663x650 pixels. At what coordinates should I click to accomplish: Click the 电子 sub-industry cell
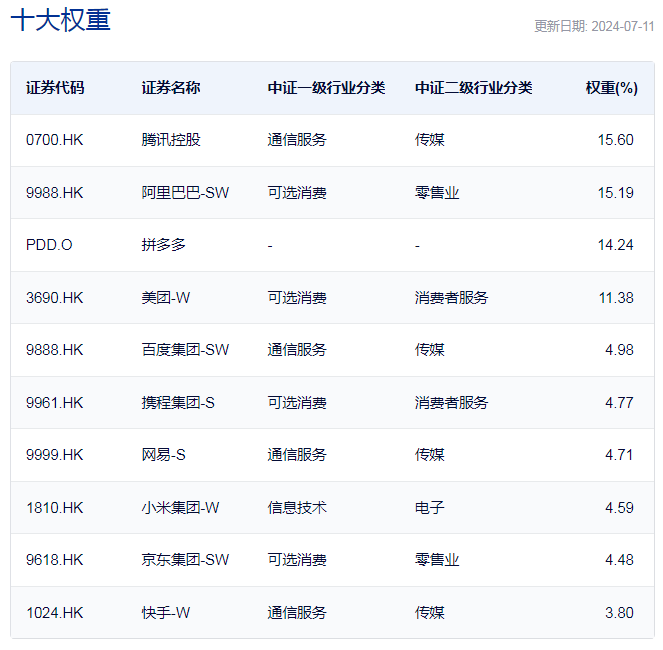[430, 507]
